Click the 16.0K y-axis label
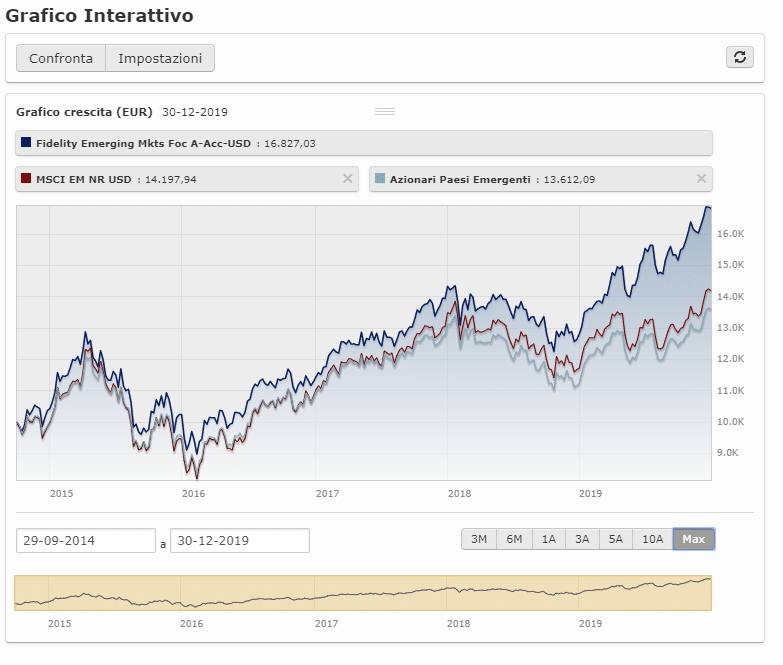This screenshot has height=665, width=783. 731,234
